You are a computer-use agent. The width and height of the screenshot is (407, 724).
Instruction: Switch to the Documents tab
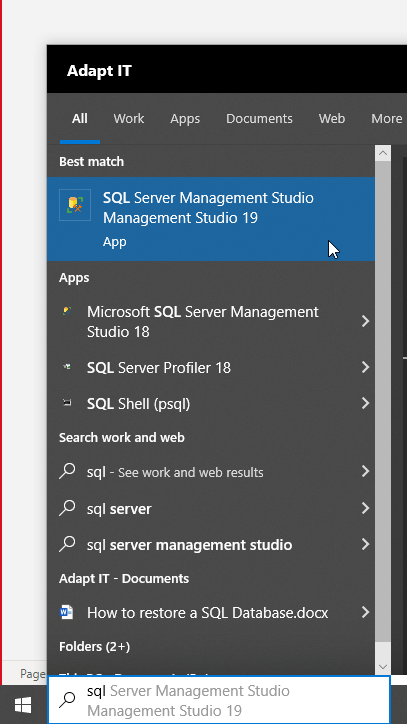tap(259, 119)
